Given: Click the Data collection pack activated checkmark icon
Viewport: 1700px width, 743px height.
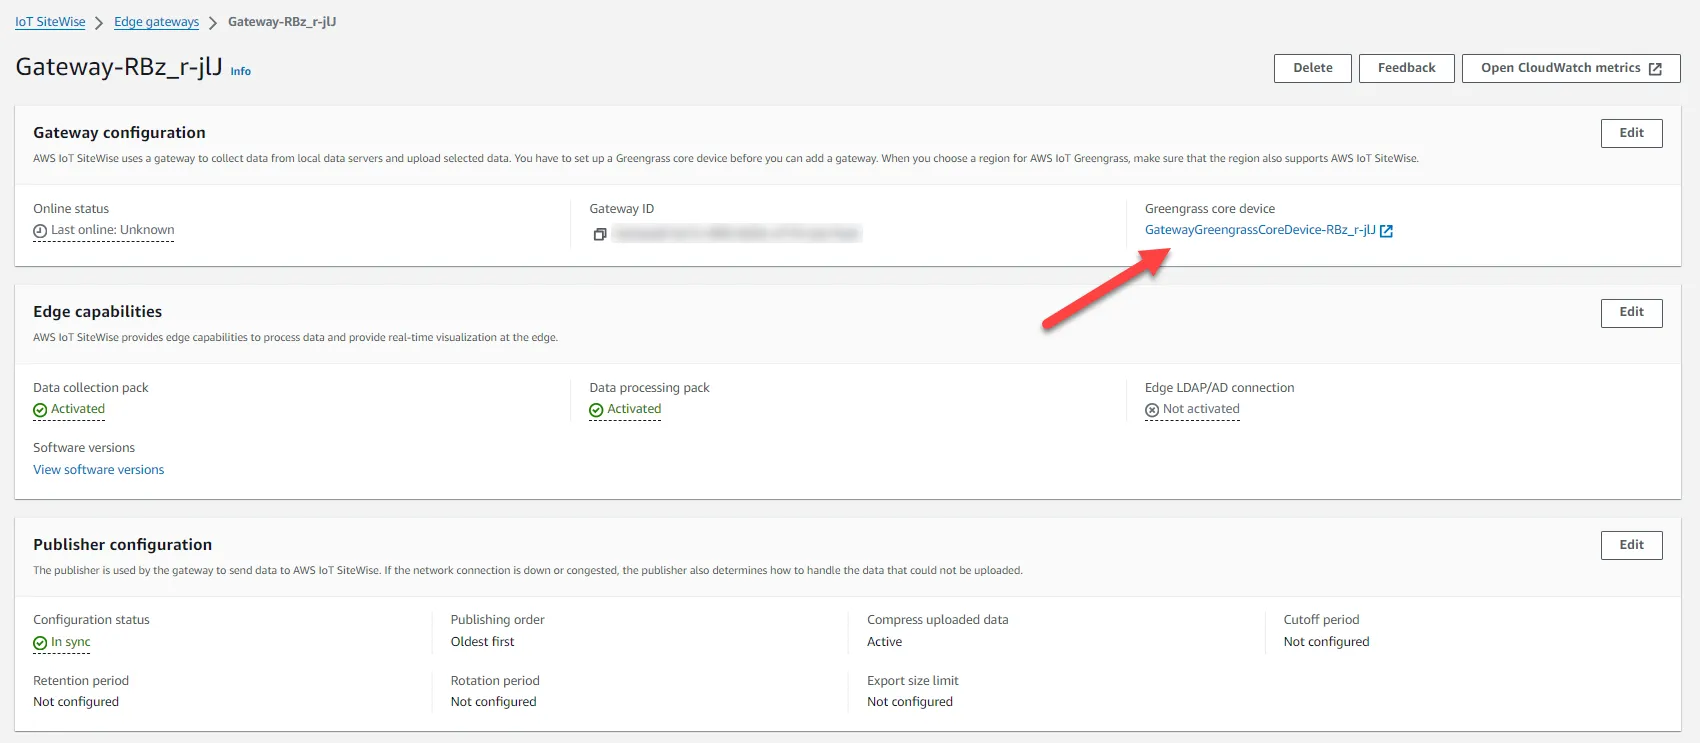Looking at the screenshot, I should pos(40,410).
